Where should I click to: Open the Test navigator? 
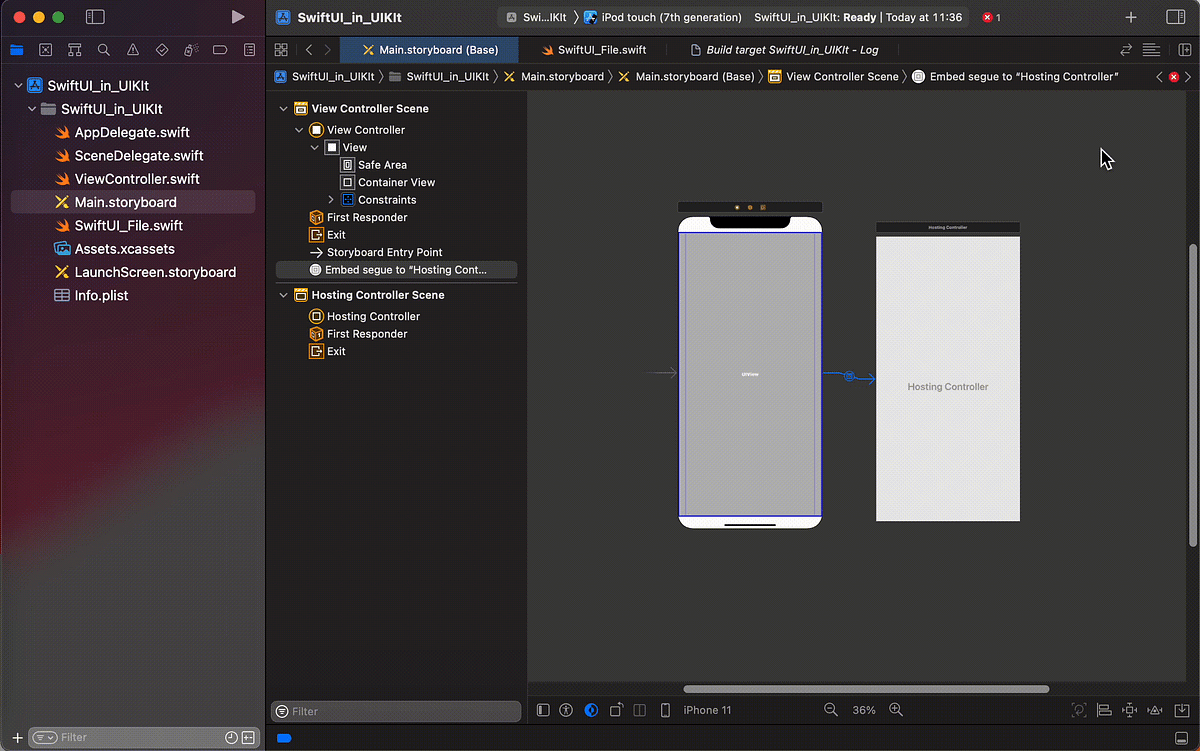click(x=161, y=49)
